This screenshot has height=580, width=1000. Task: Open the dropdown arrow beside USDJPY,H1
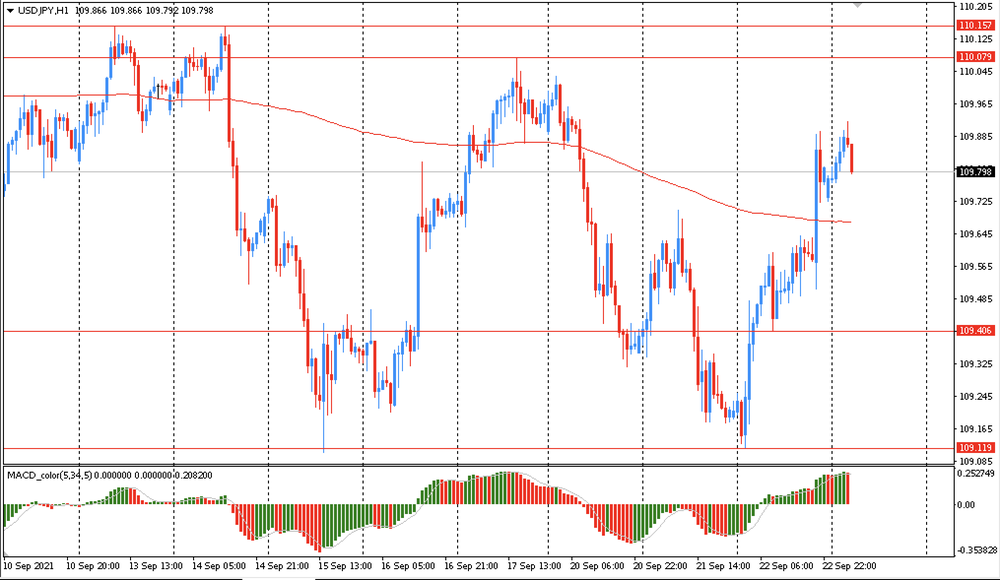pyautogui.click(x=10, y=11)
